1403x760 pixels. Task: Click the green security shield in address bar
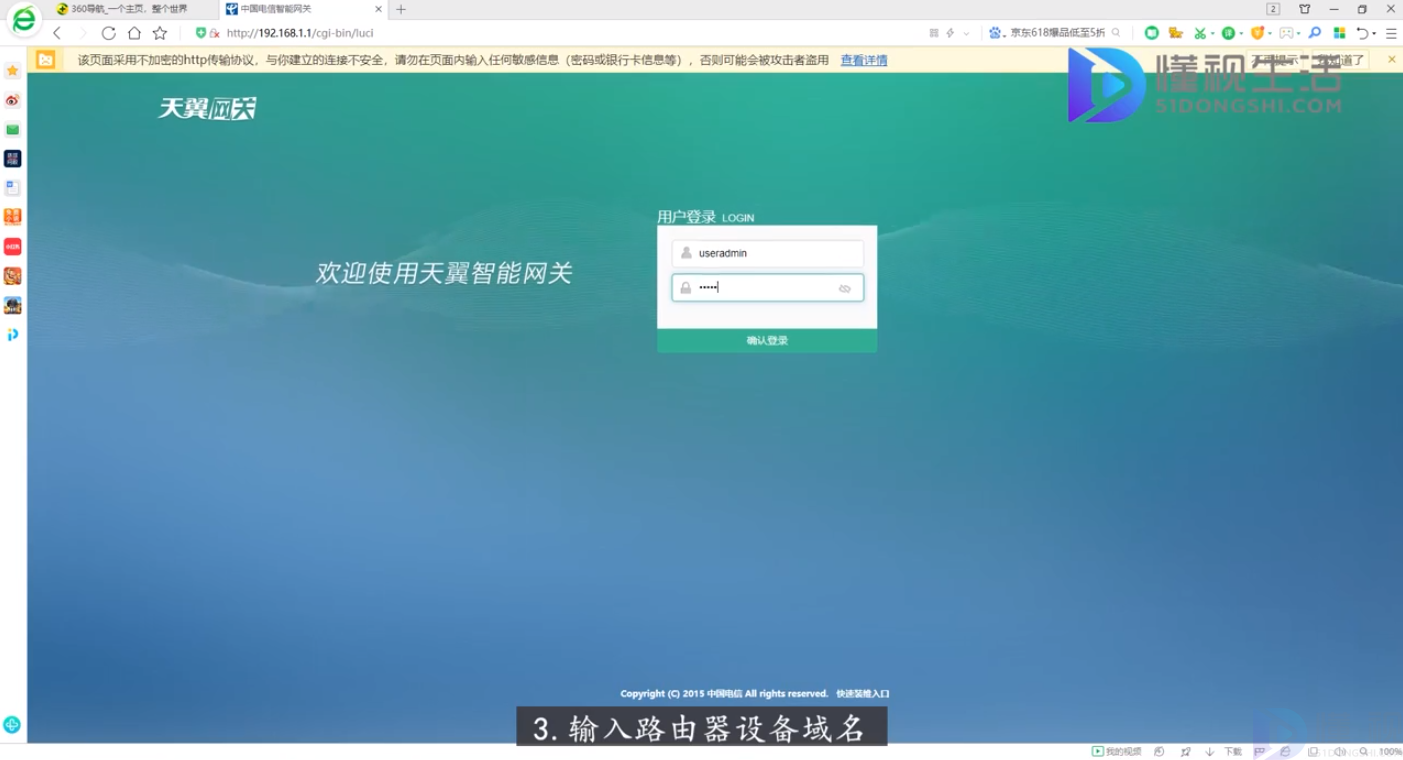200,33
